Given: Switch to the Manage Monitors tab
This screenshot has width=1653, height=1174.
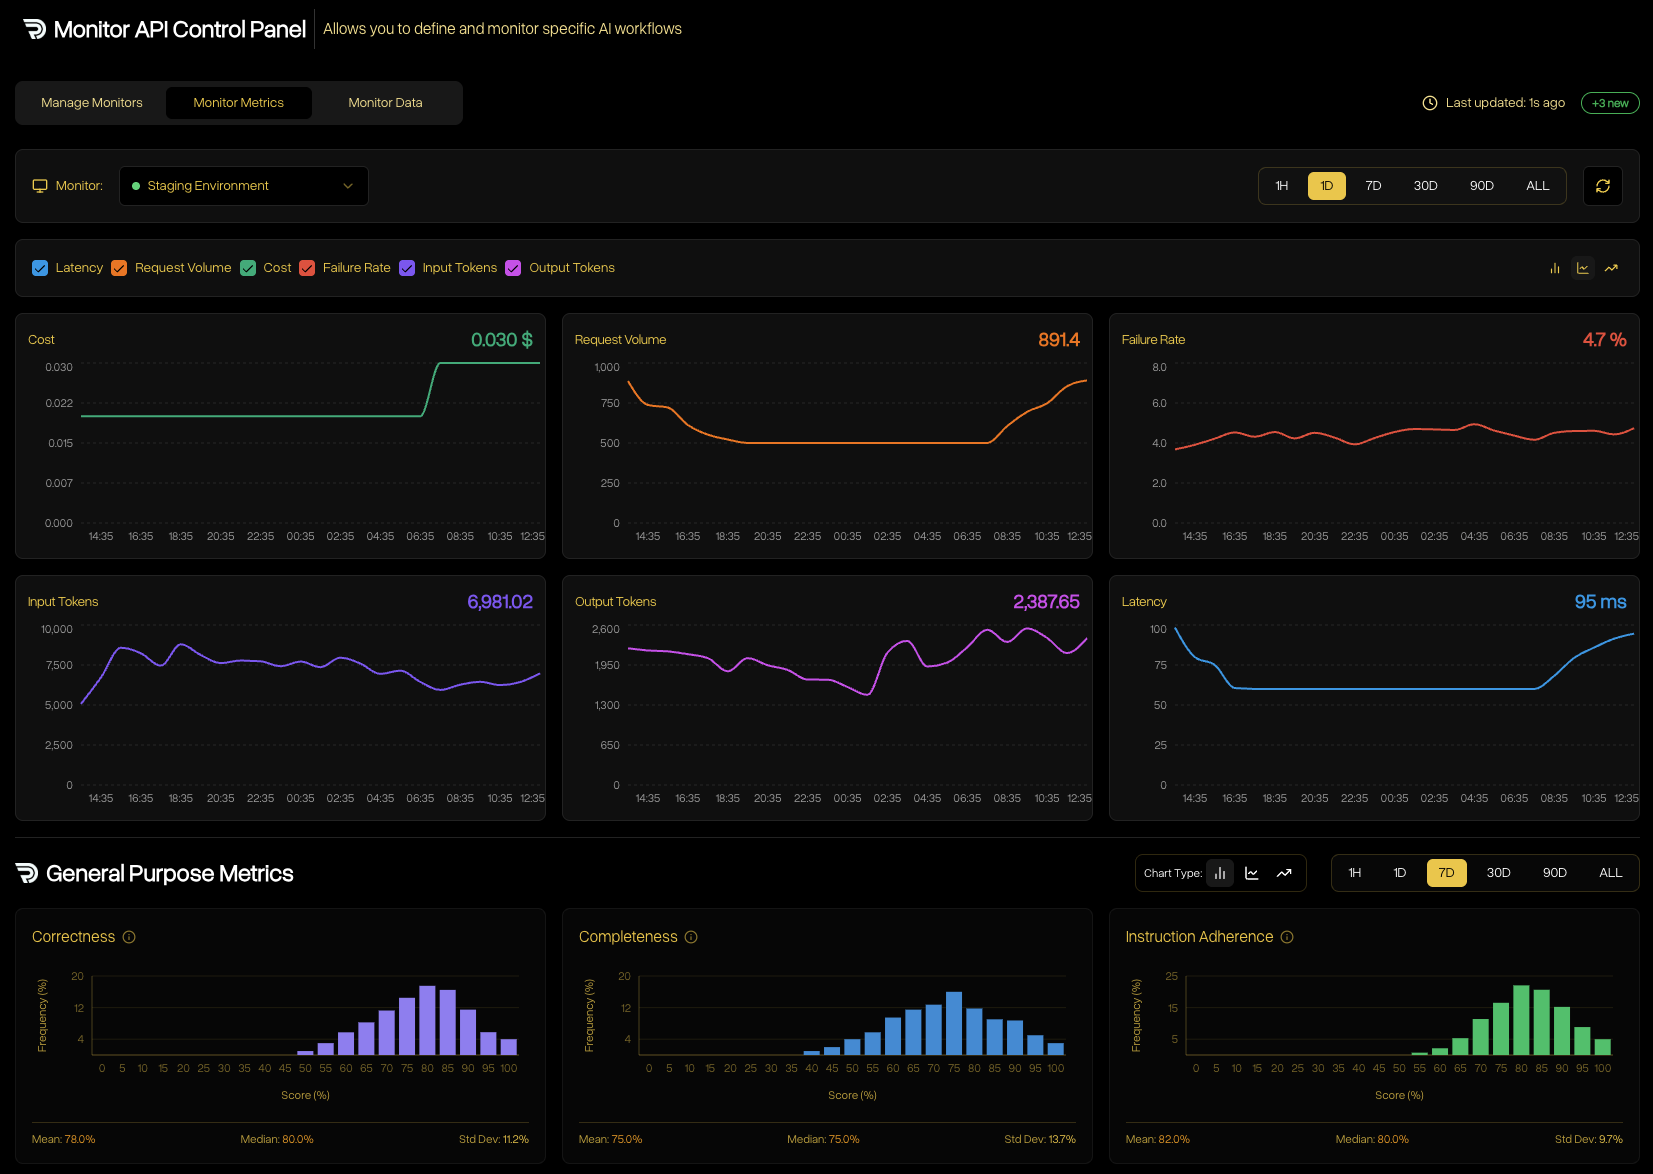Looking at the screenshot, I should 91,103.
